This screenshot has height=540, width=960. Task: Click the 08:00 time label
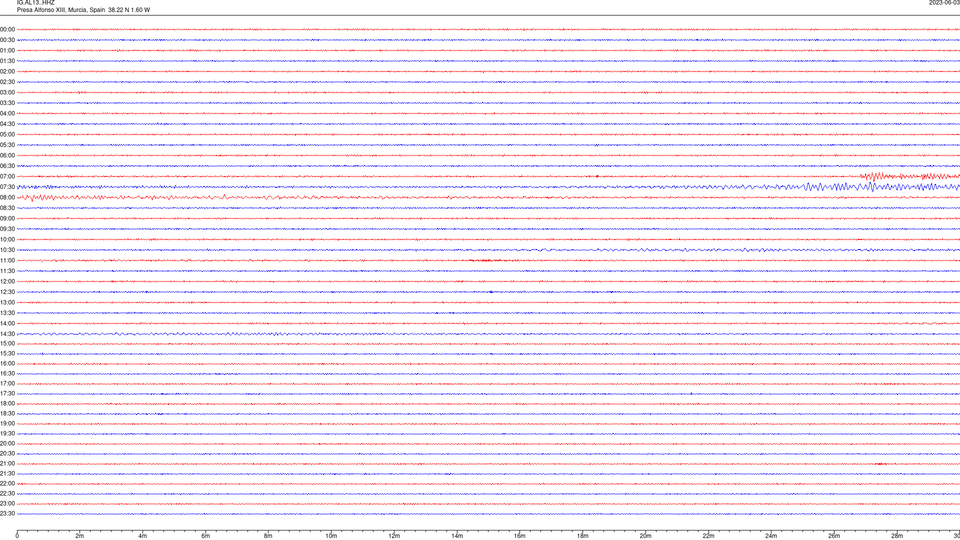7,198
